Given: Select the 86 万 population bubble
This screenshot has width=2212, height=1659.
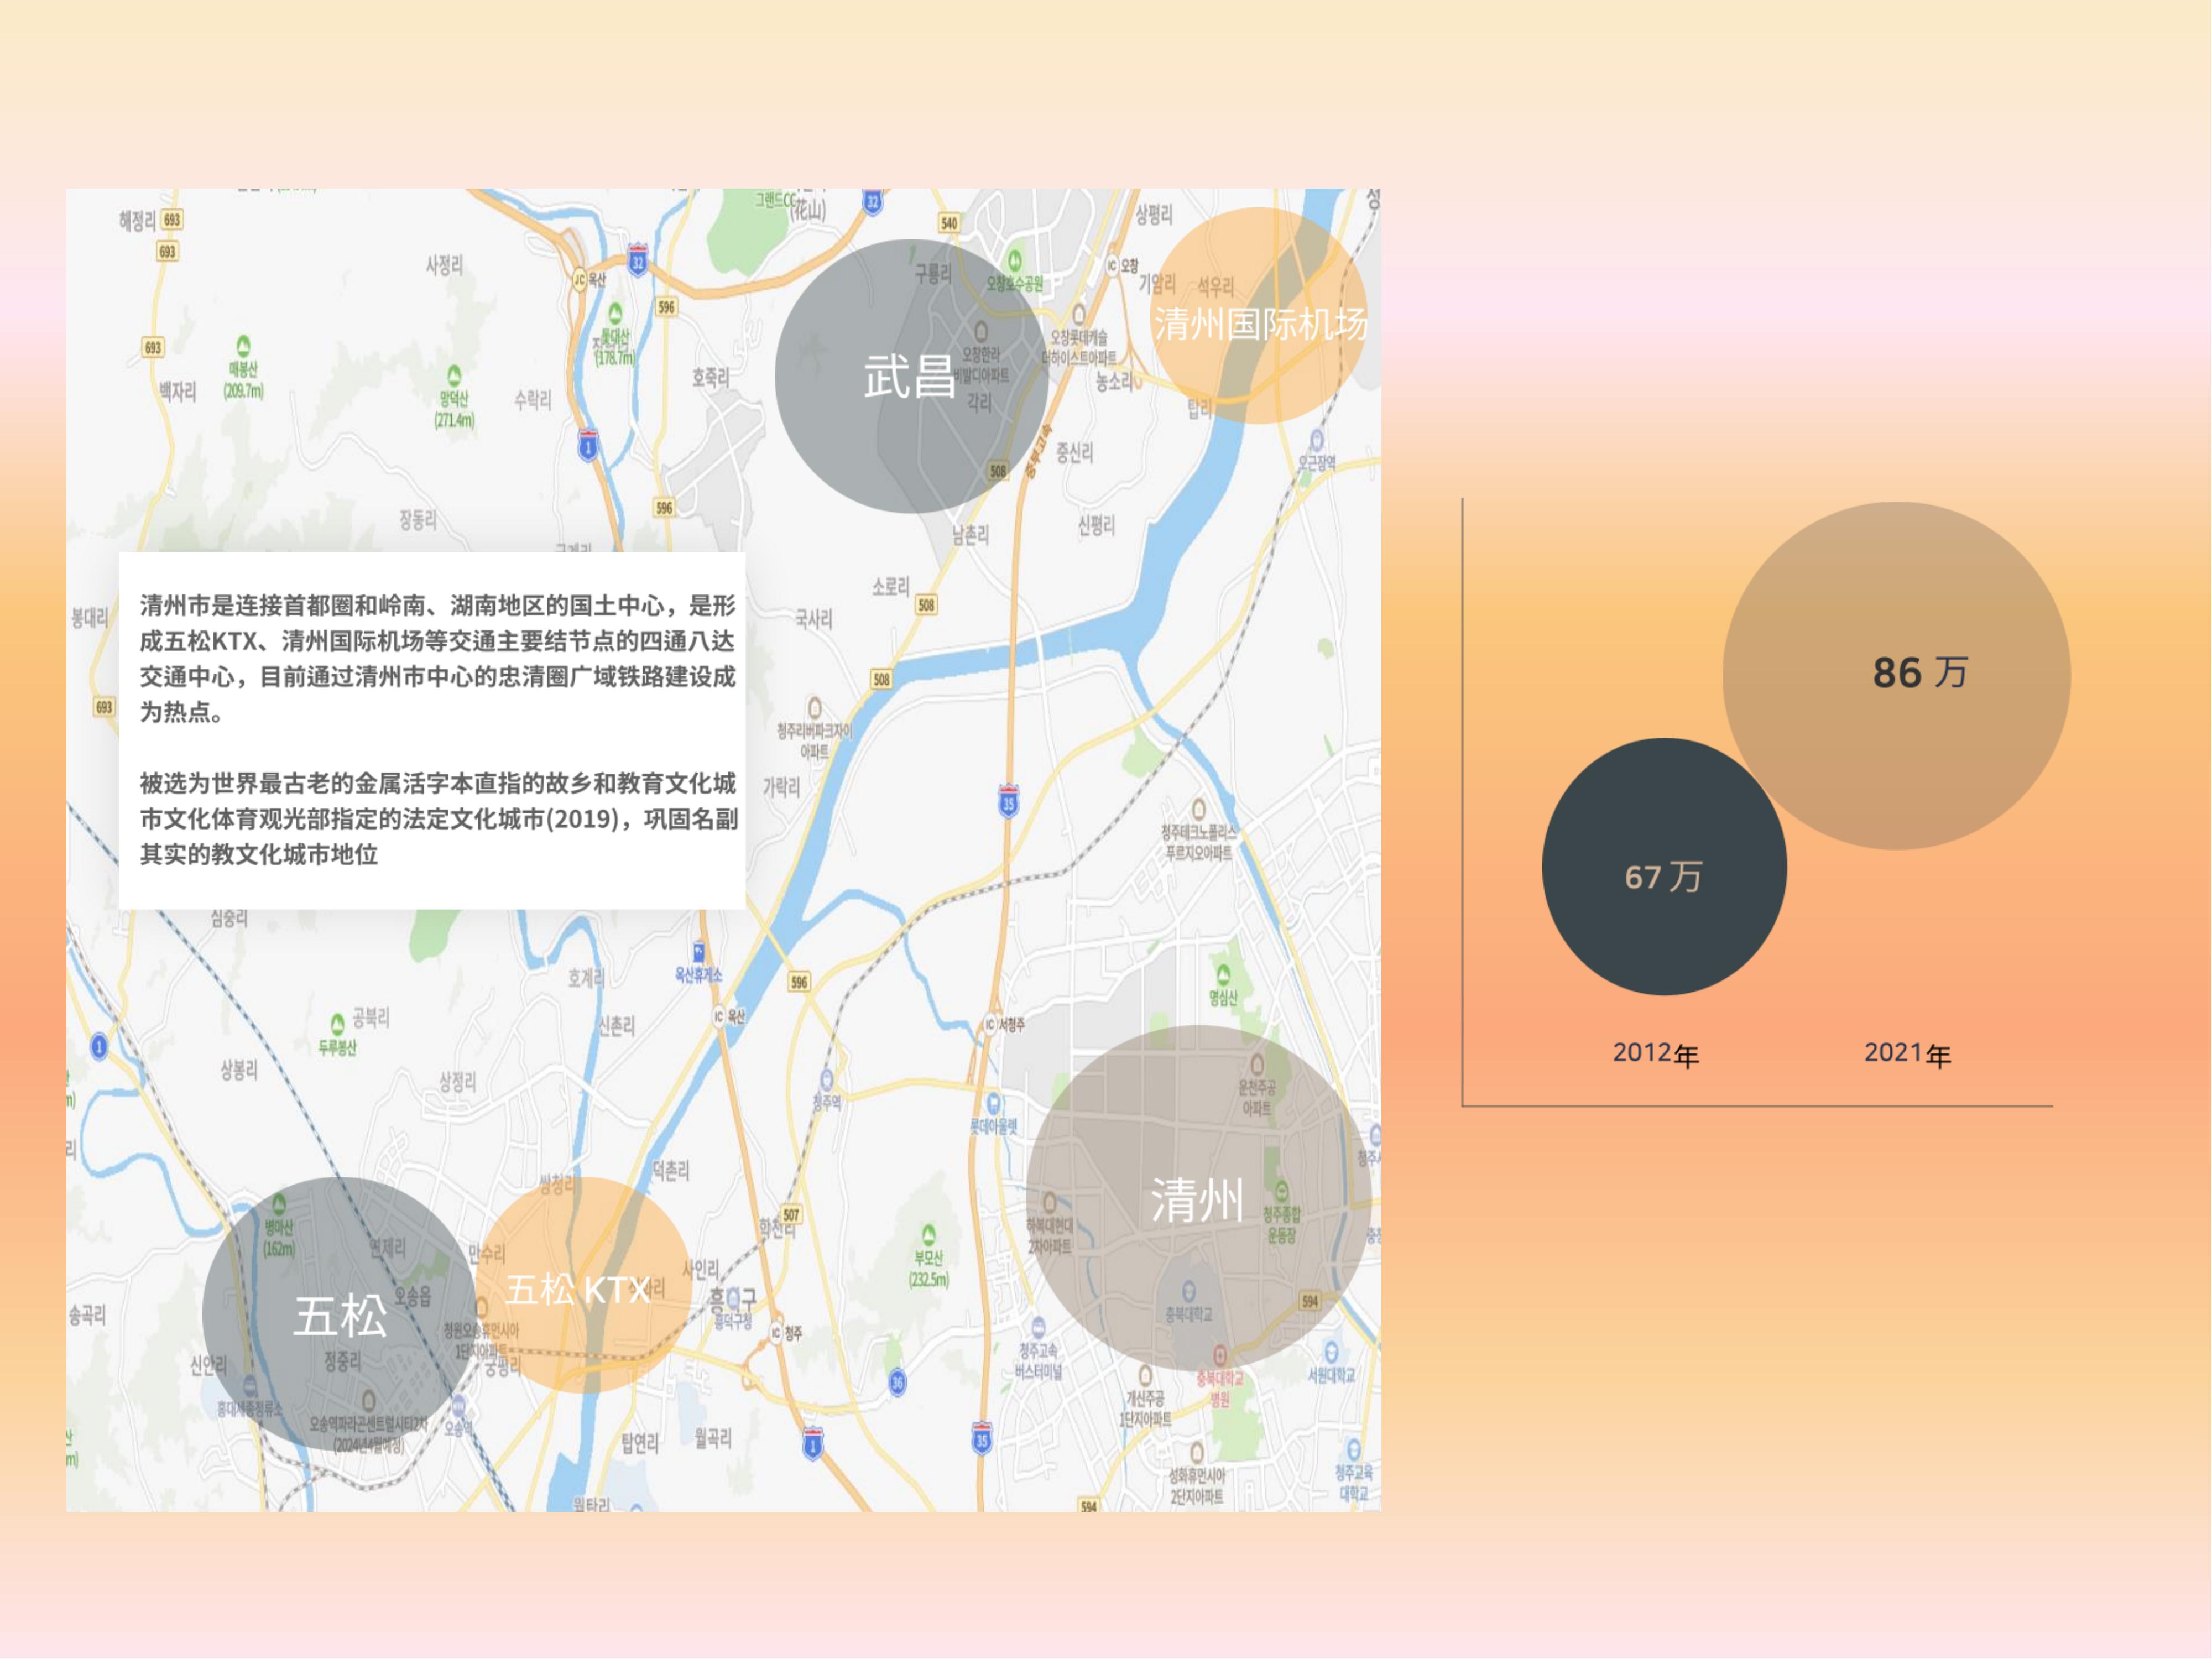Looking at the screenshot, I should tap(1896, 676).
